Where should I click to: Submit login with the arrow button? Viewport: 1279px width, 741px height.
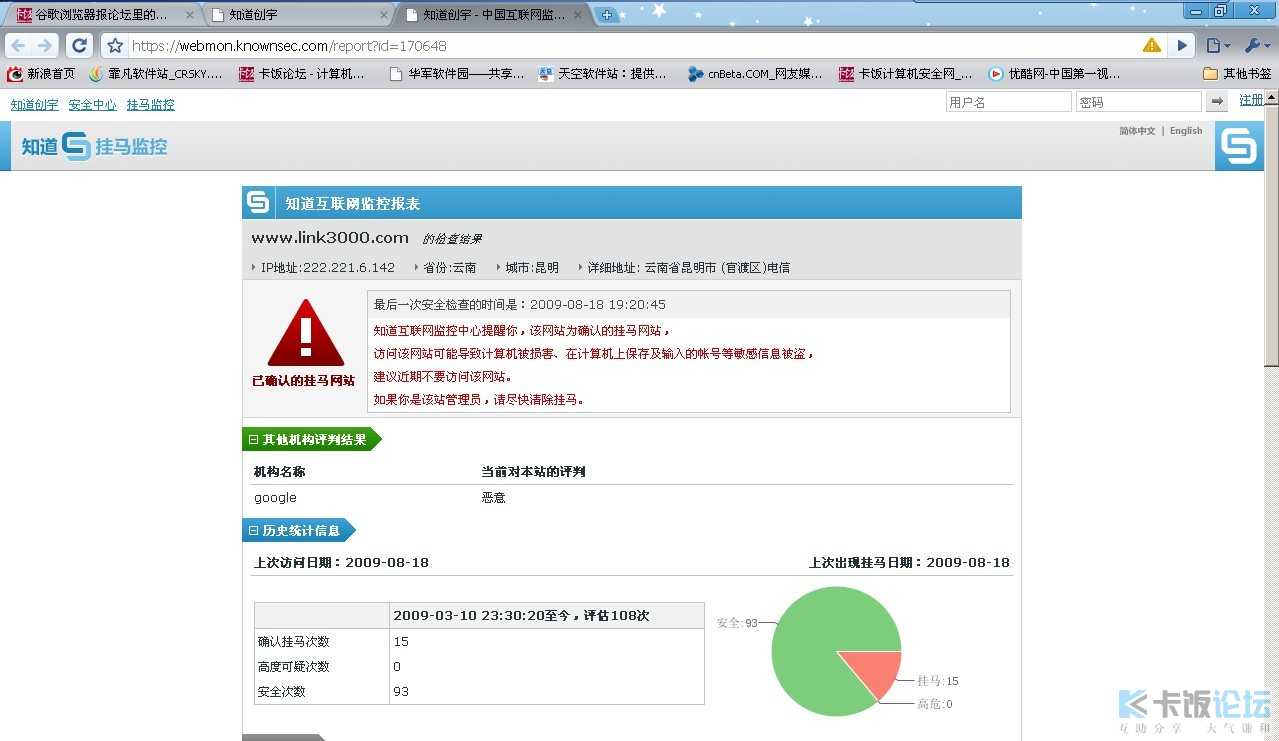1217,102
